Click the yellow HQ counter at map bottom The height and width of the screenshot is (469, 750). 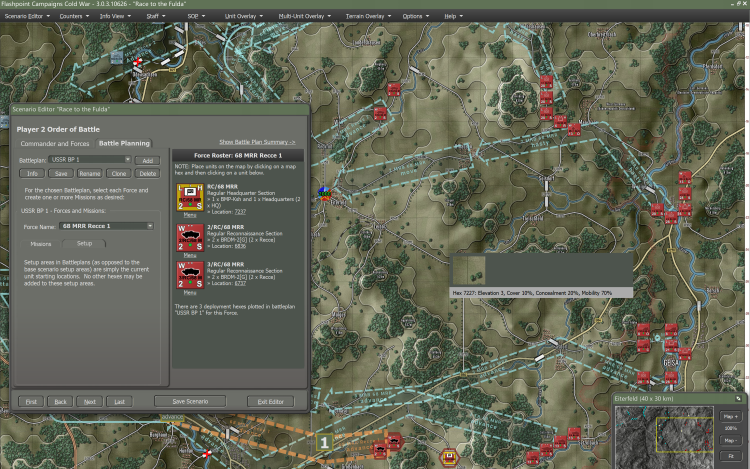449,457
